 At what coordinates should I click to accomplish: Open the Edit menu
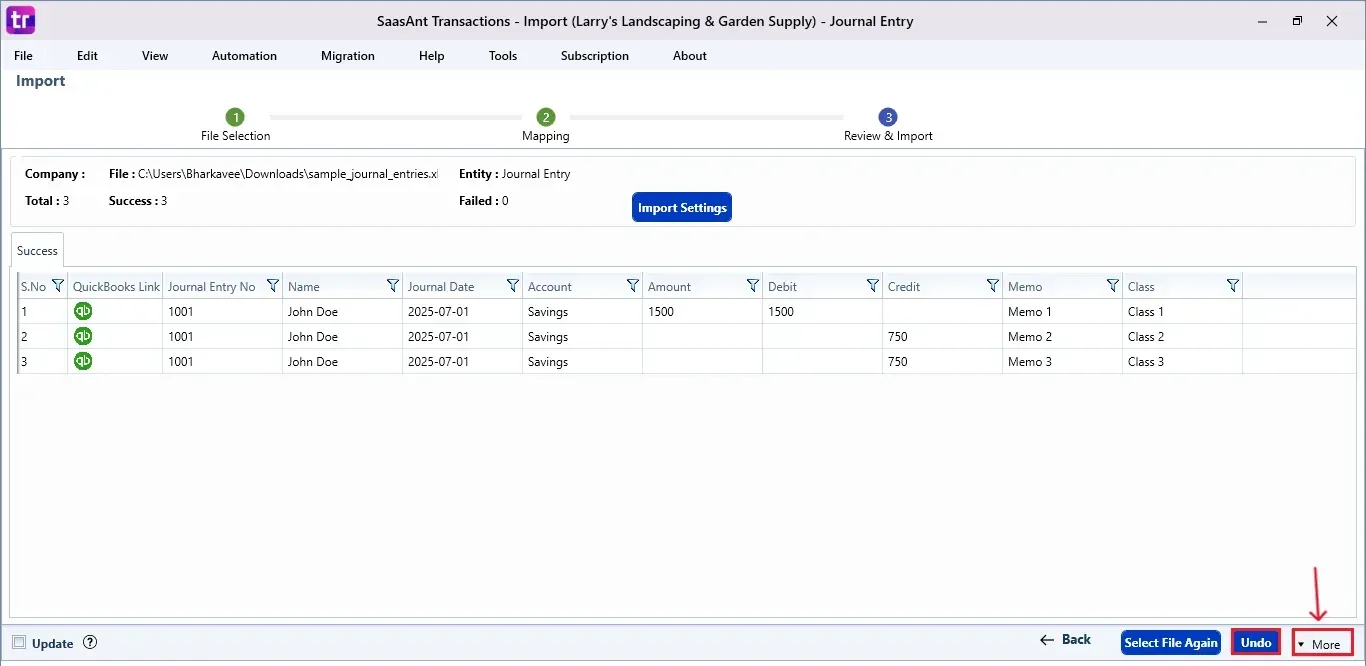tap(87, 56)
